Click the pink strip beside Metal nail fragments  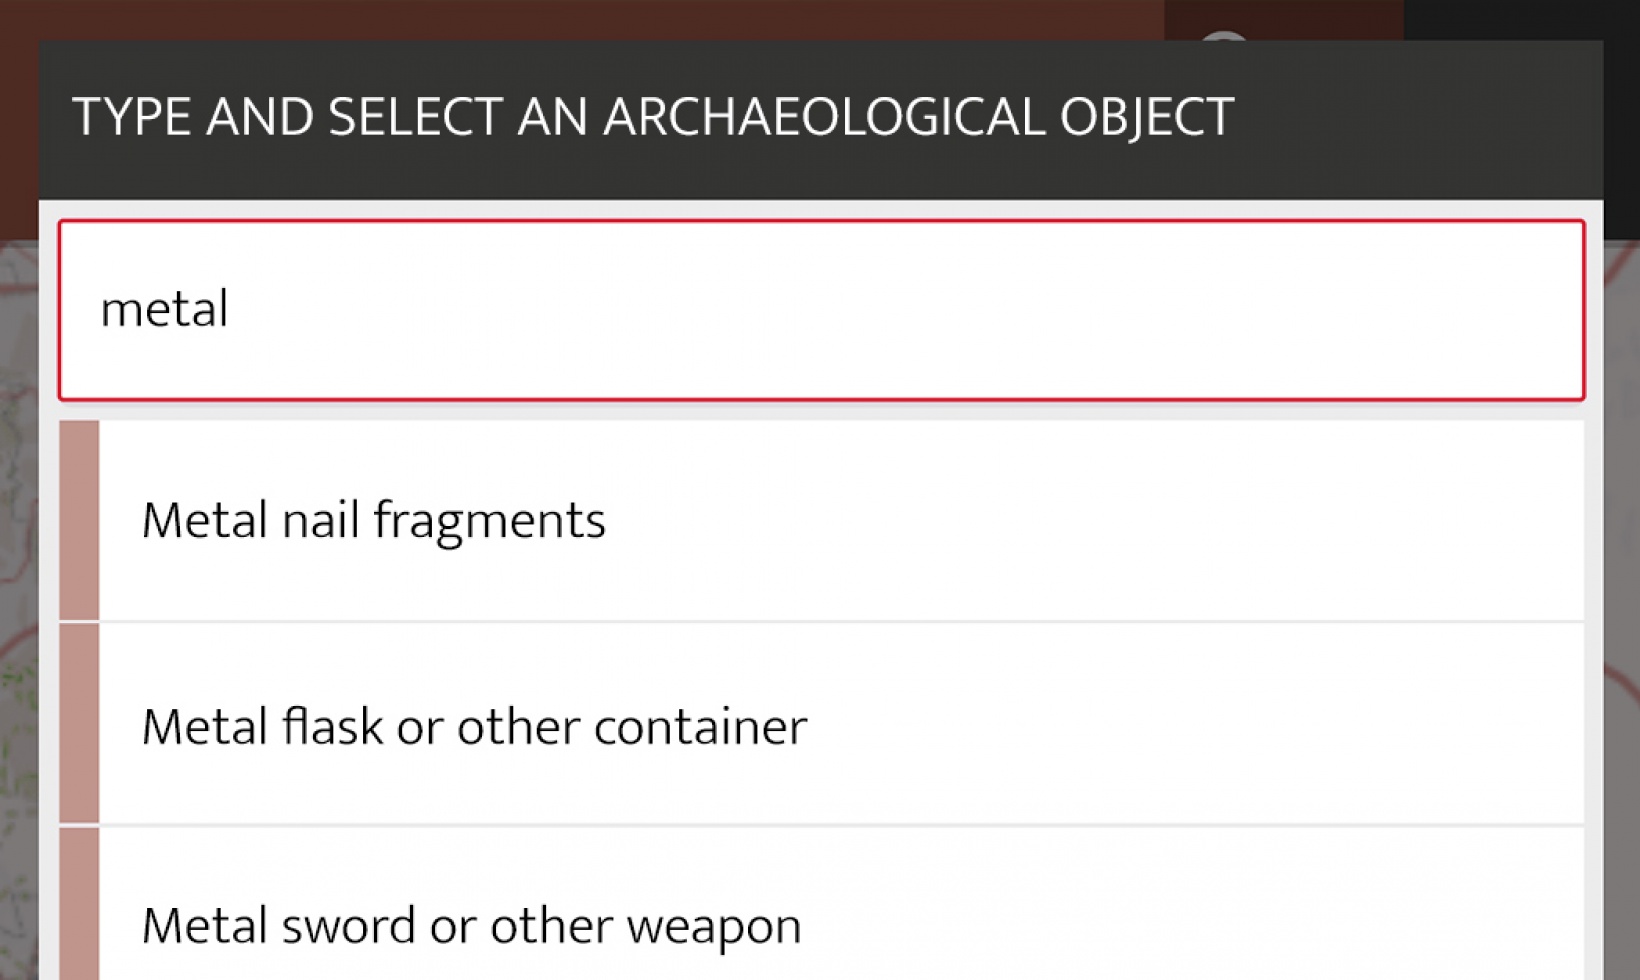coord(79,520)
